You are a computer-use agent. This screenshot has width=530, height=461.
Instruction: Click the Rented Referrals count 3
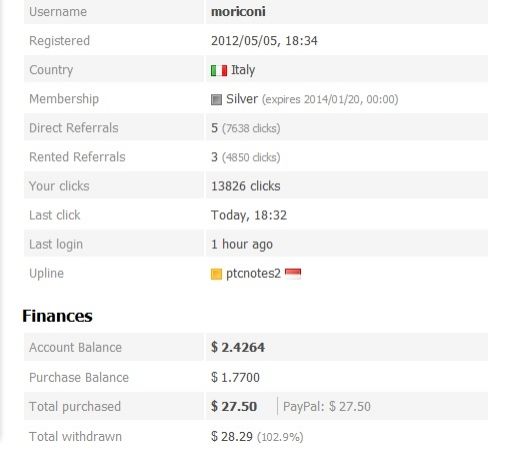(x=214, y=157)
